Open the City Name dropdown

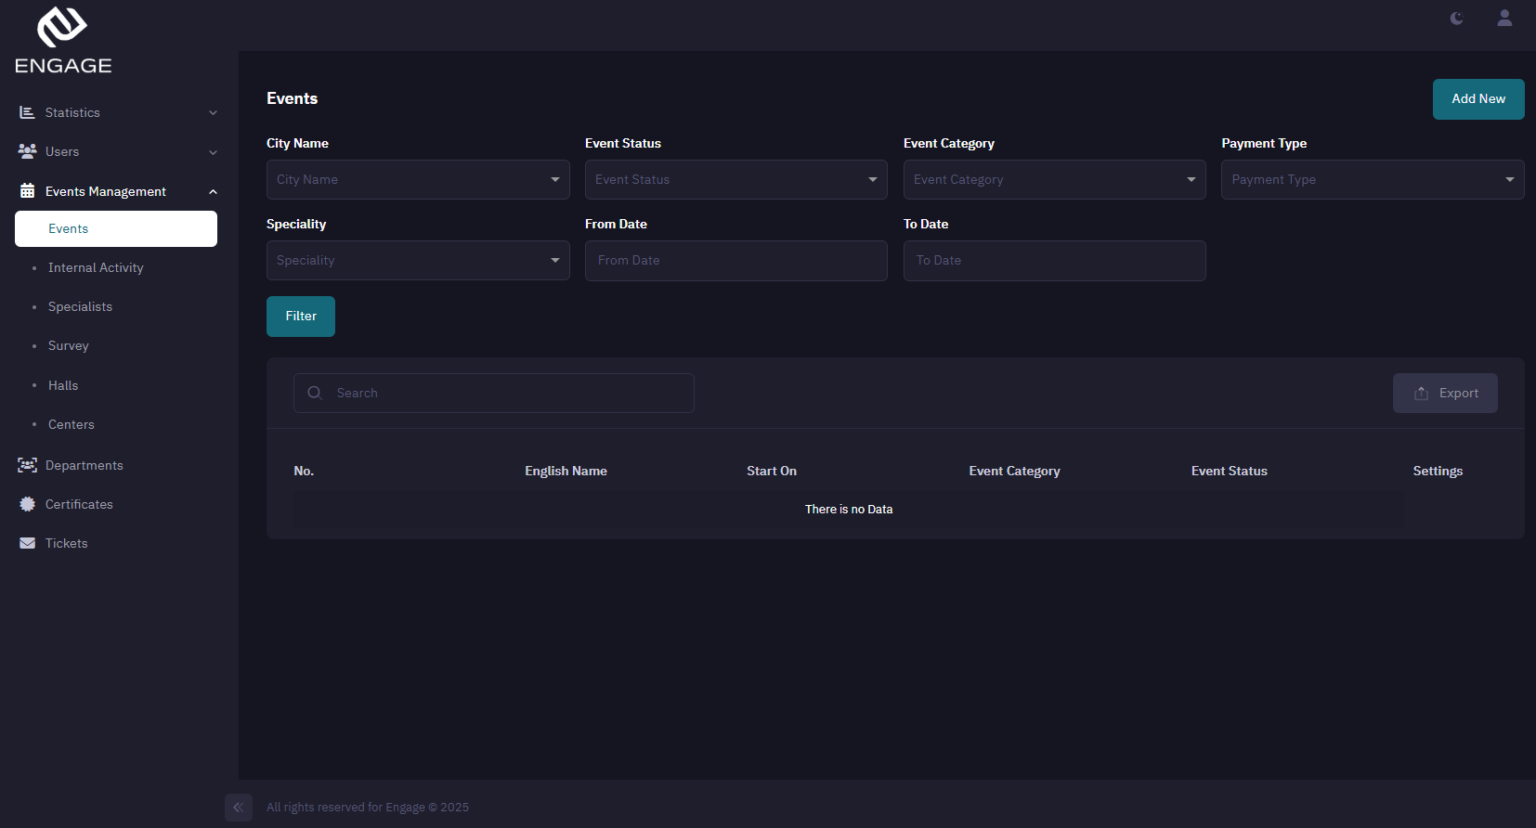pyautogui.click(x=418, y=179)
